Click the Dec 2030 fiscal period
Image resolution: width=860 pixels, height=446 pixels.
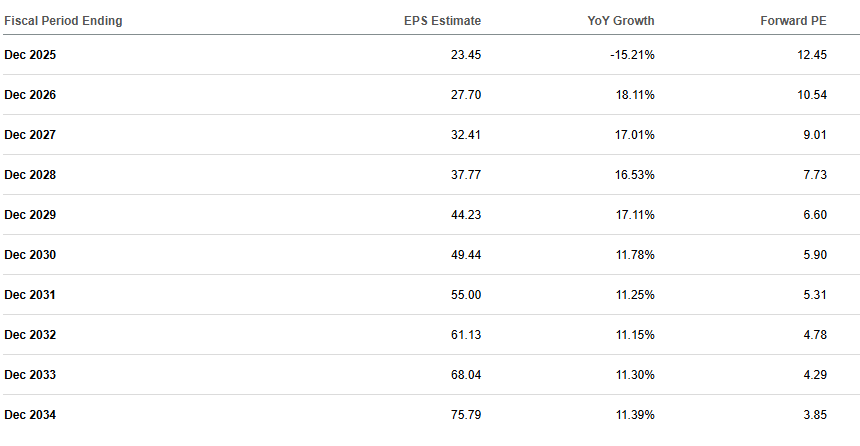(x=30, y=255)
